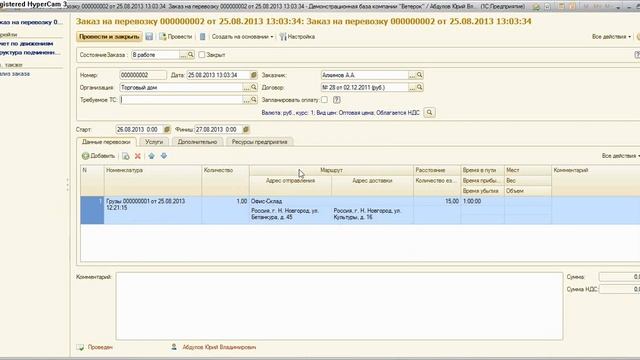Click the Провести post document button

point(176,37)
